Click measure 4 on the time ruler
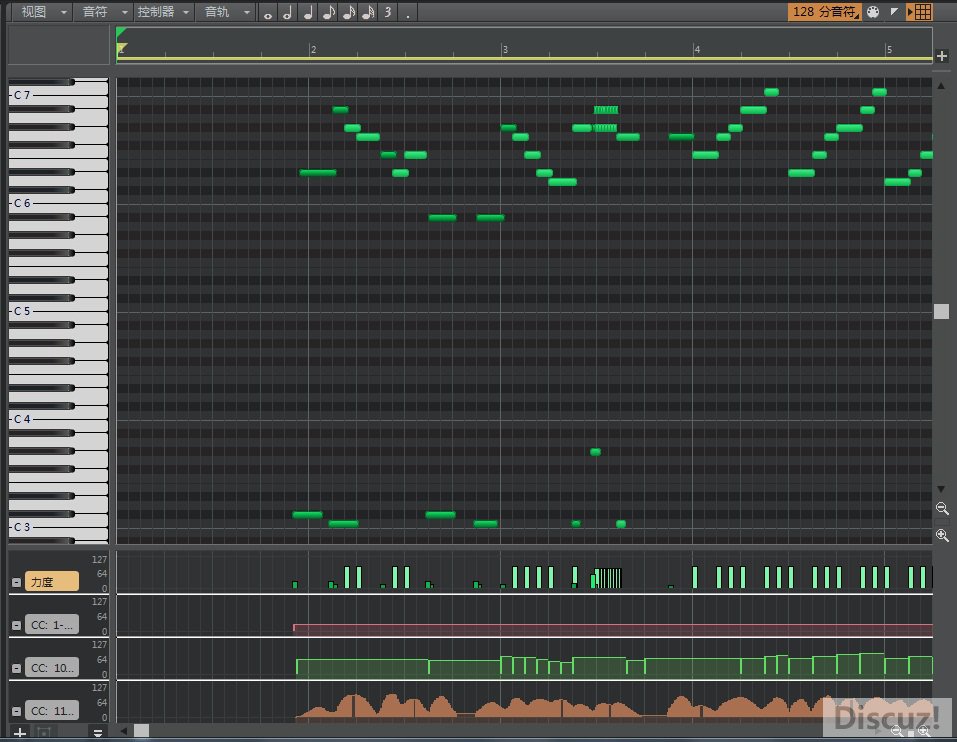This screenshot has height=742, width=957. pyautogui.click(x=697, y=49)
